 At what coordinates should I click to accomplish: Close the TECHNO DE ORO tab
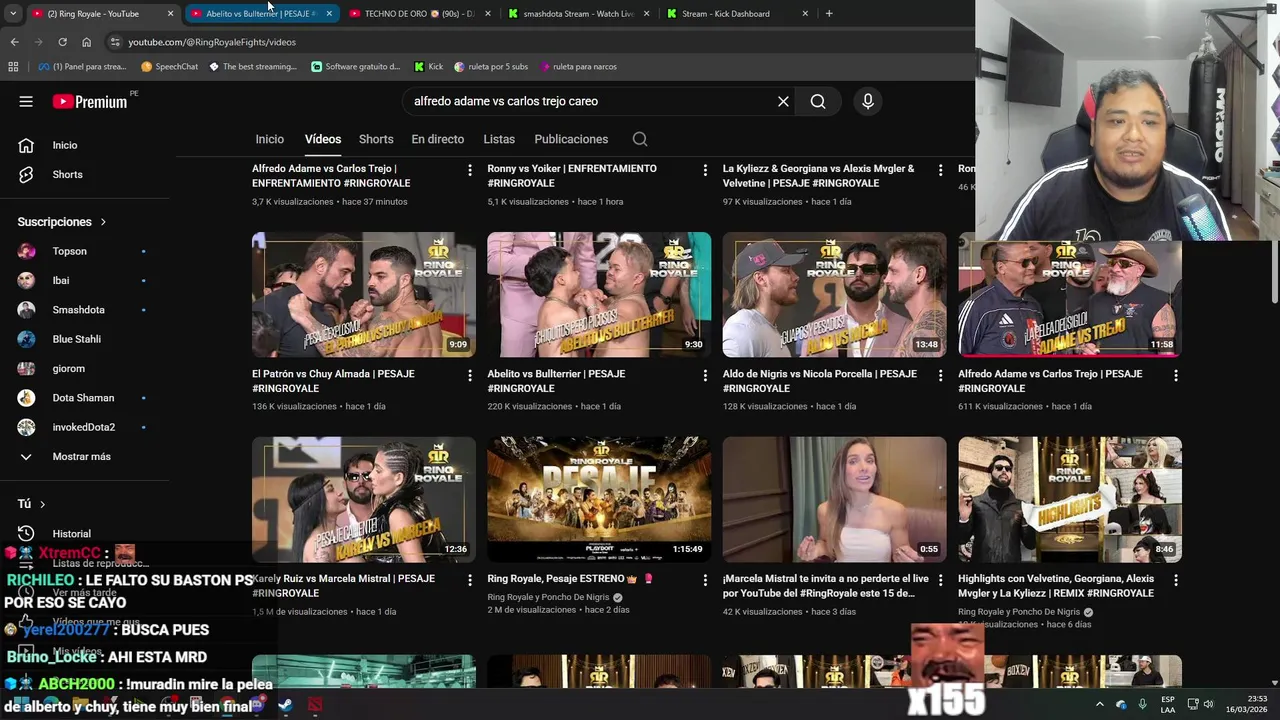487,14
